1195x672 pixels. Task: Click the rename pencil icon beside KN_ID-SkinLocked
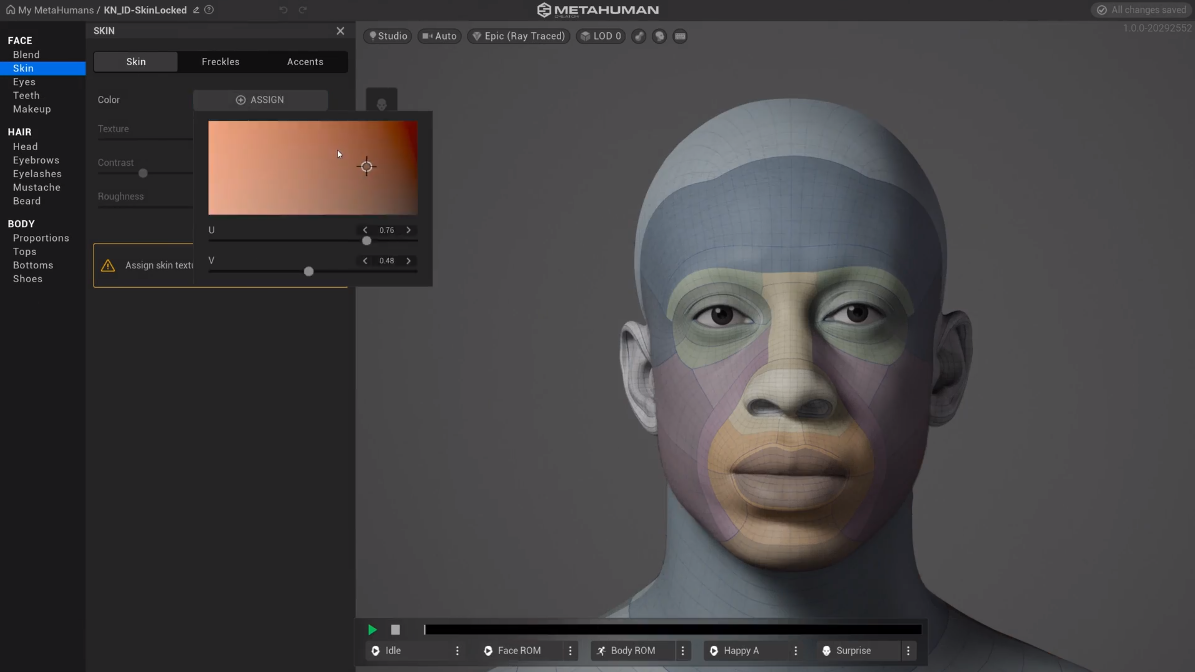[x=196, y=10]
